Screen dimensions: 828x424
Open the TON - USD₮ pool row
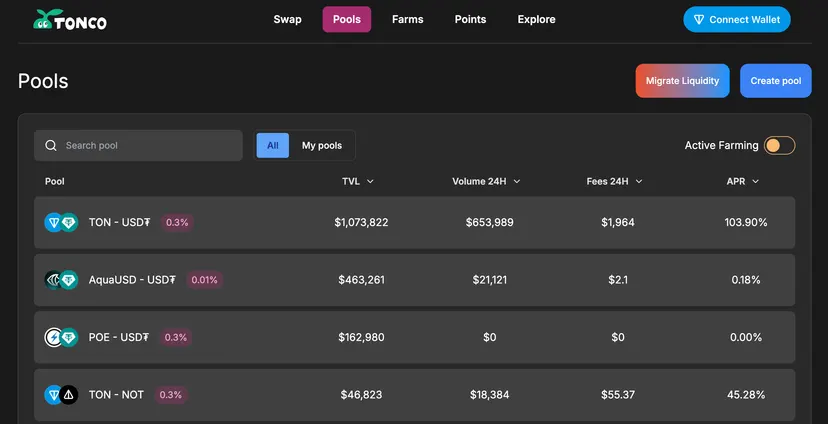click(415, 222)
